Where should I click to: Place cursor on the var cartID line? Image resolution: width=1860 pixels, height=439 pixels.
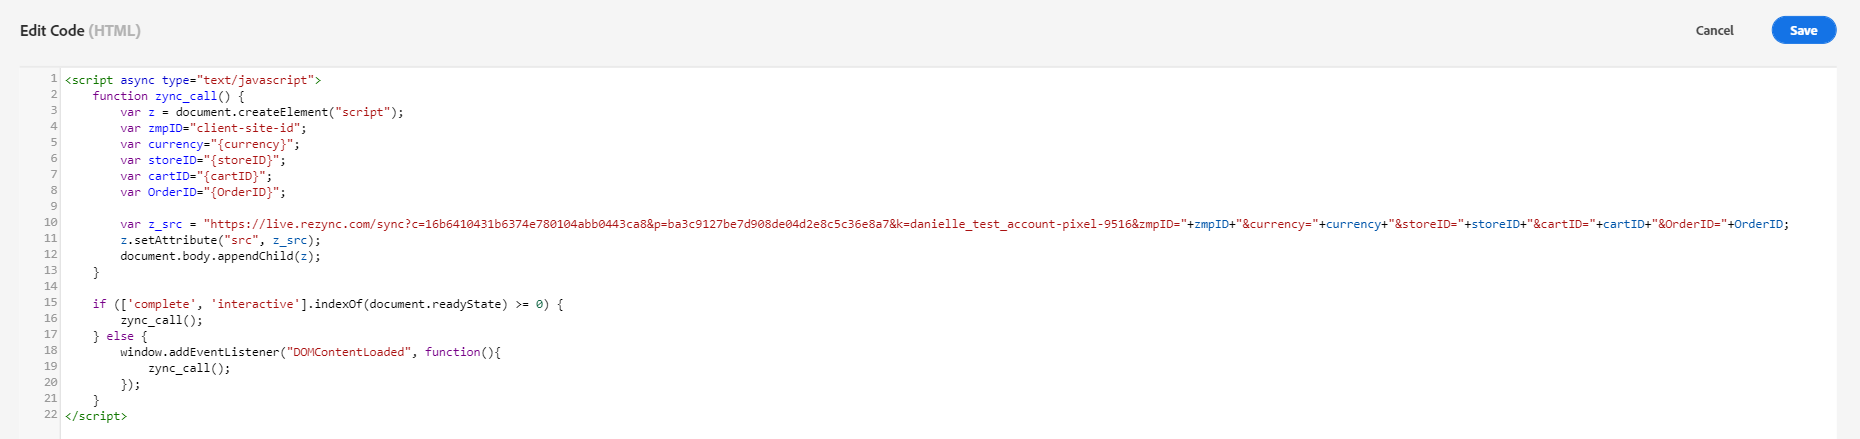[196, 176]
